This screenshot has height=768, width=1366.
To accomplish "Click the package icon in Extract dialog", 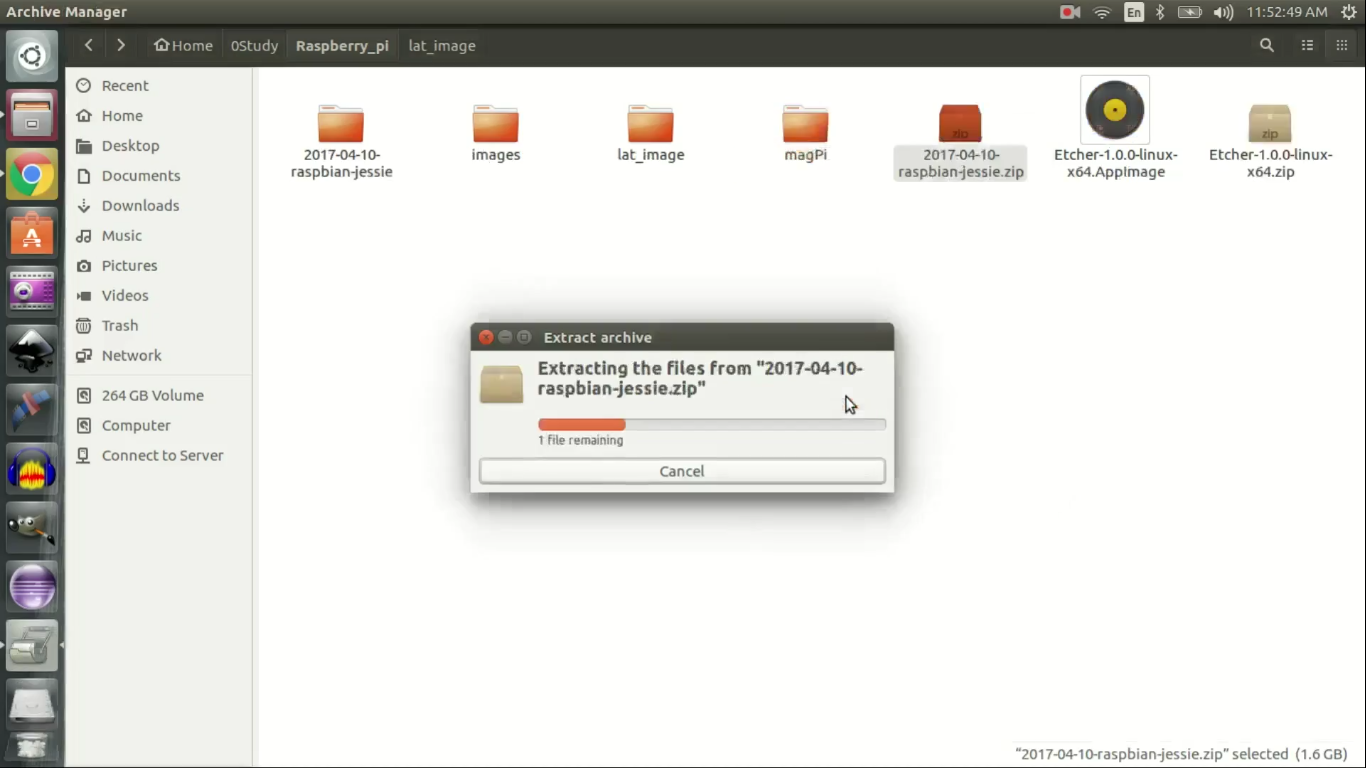I will [x=501, y=384].
